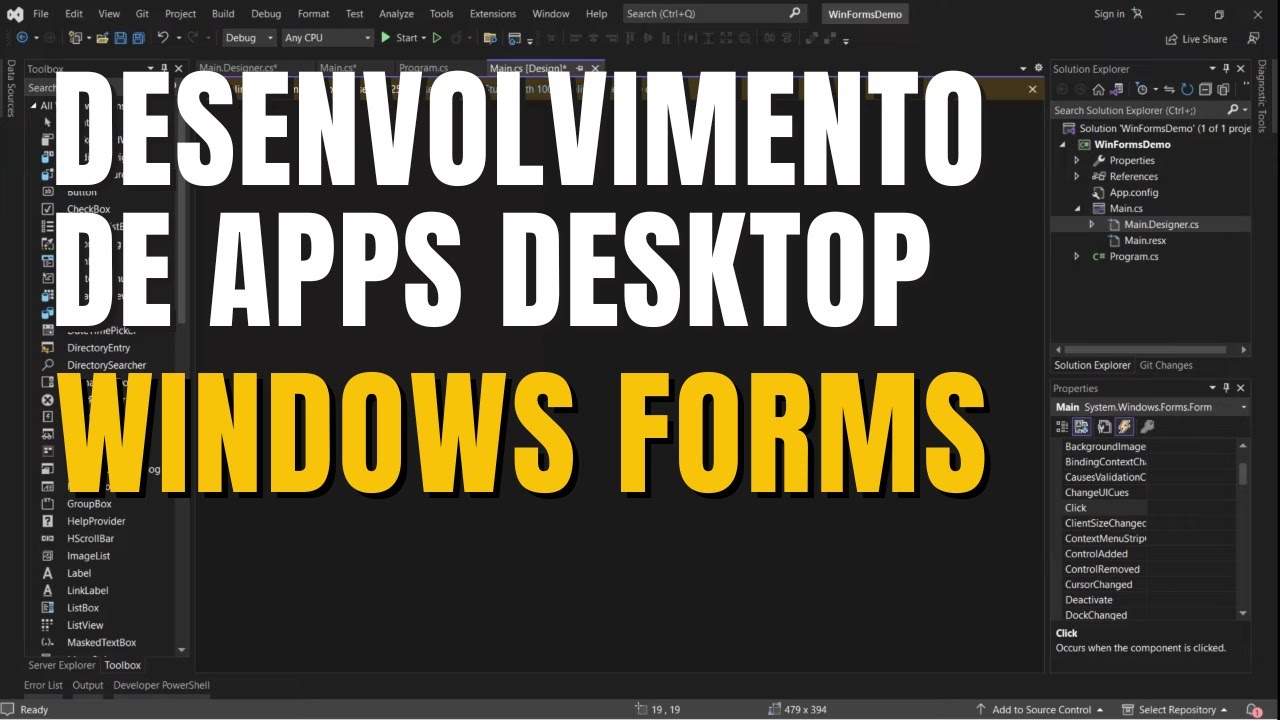Expand the Main.Designer.cs node
The image size is (1280, 720).
click(1092, 224)
